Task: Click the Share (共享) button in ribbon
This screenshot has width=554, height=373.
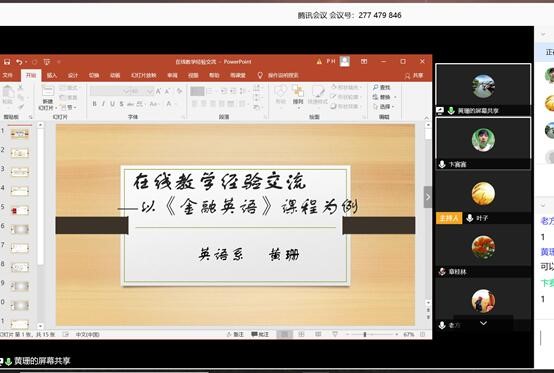Action: tap(414, 76)
